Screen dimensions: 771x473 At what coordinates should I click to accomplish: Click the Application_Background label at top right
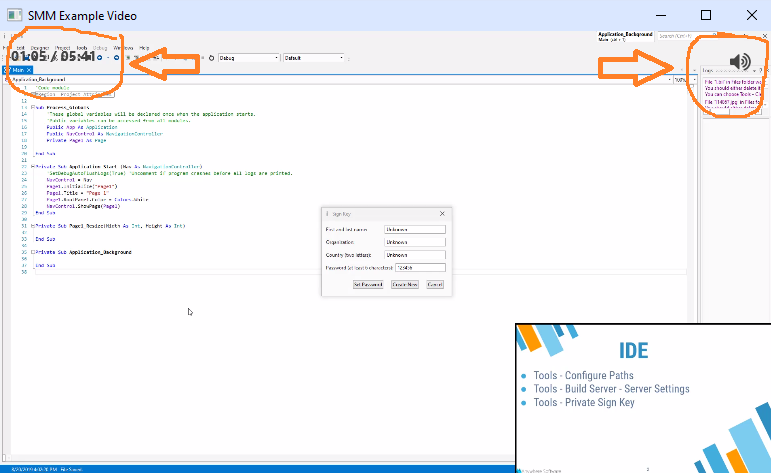pyautogui.click(x=625, y=34)
